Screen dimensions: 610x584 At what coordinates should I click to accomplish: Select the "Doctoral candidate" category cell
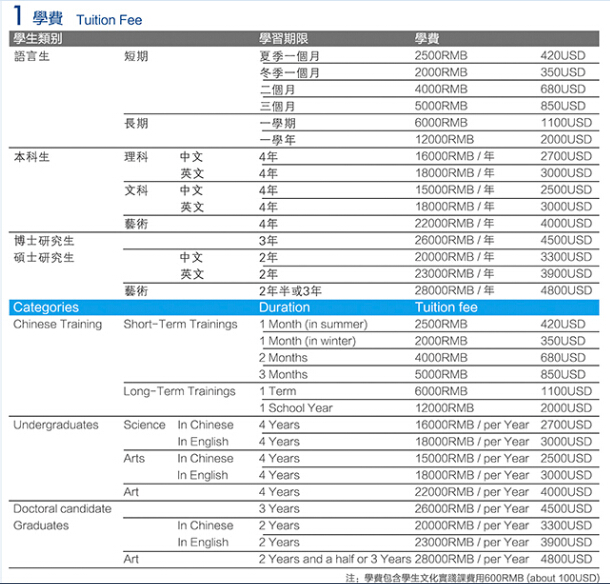coord(62,509)
